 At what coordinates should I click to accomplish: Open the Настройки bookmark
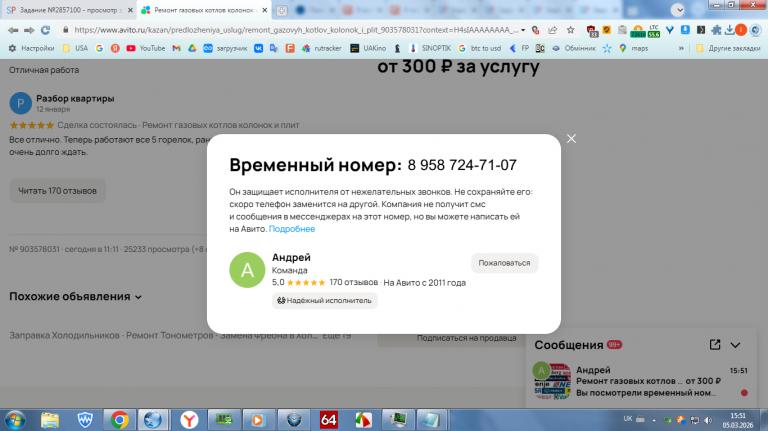point(31,48)
